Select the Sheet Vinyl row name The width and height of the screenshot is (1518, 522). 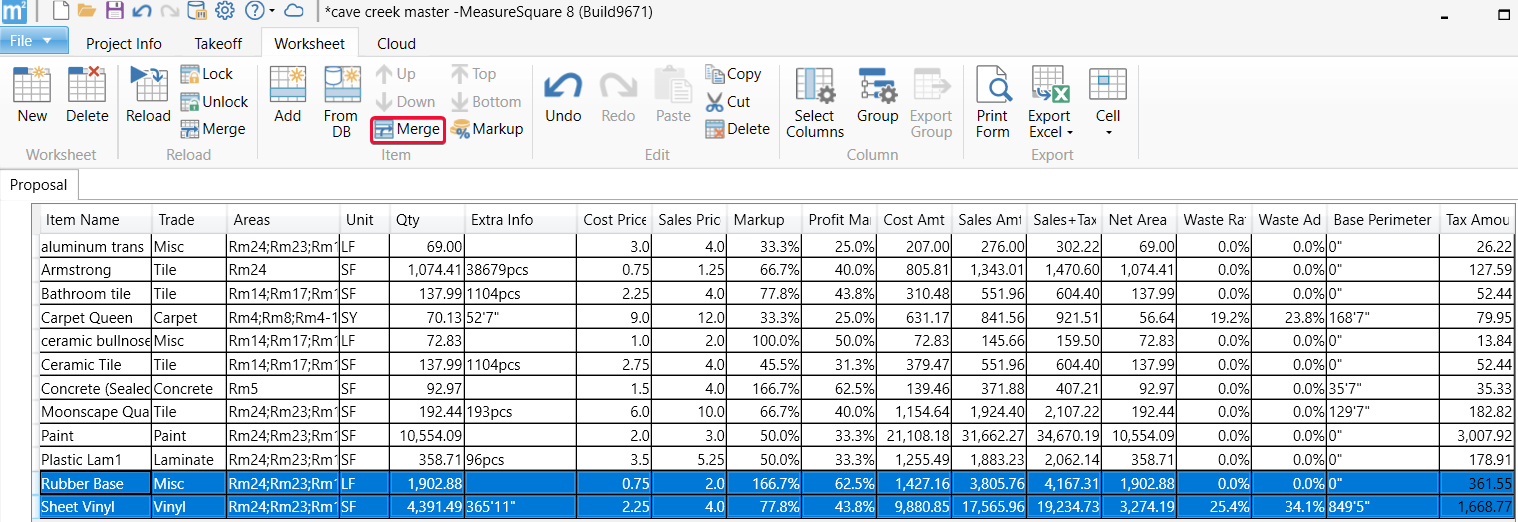tap(95, 507)
